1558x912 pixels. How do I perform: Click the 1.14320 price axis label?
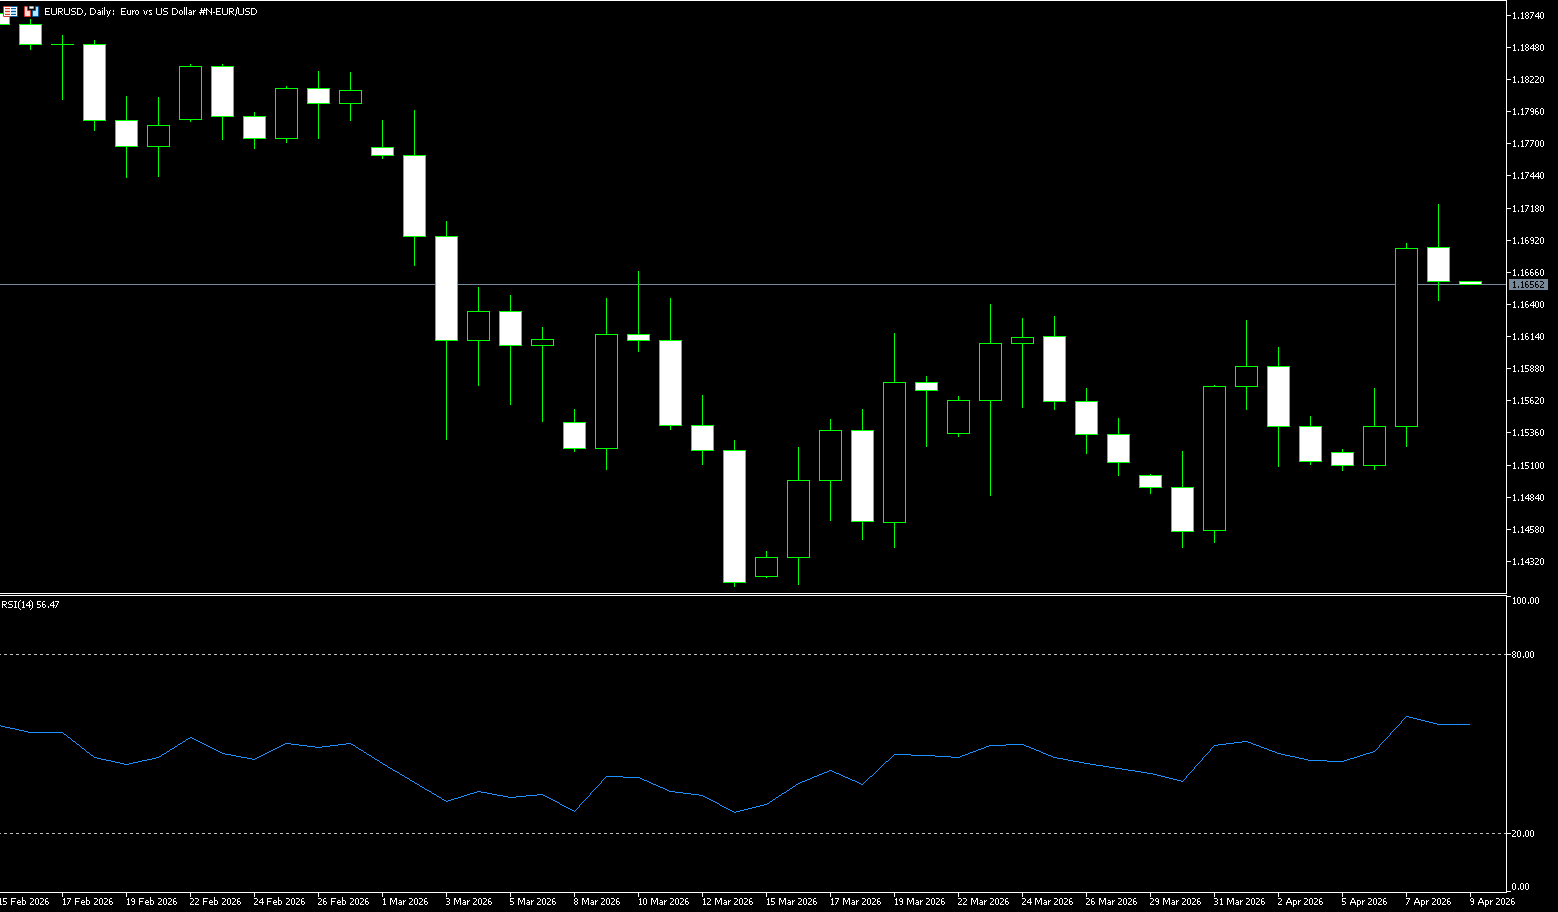click(1528, 562)
